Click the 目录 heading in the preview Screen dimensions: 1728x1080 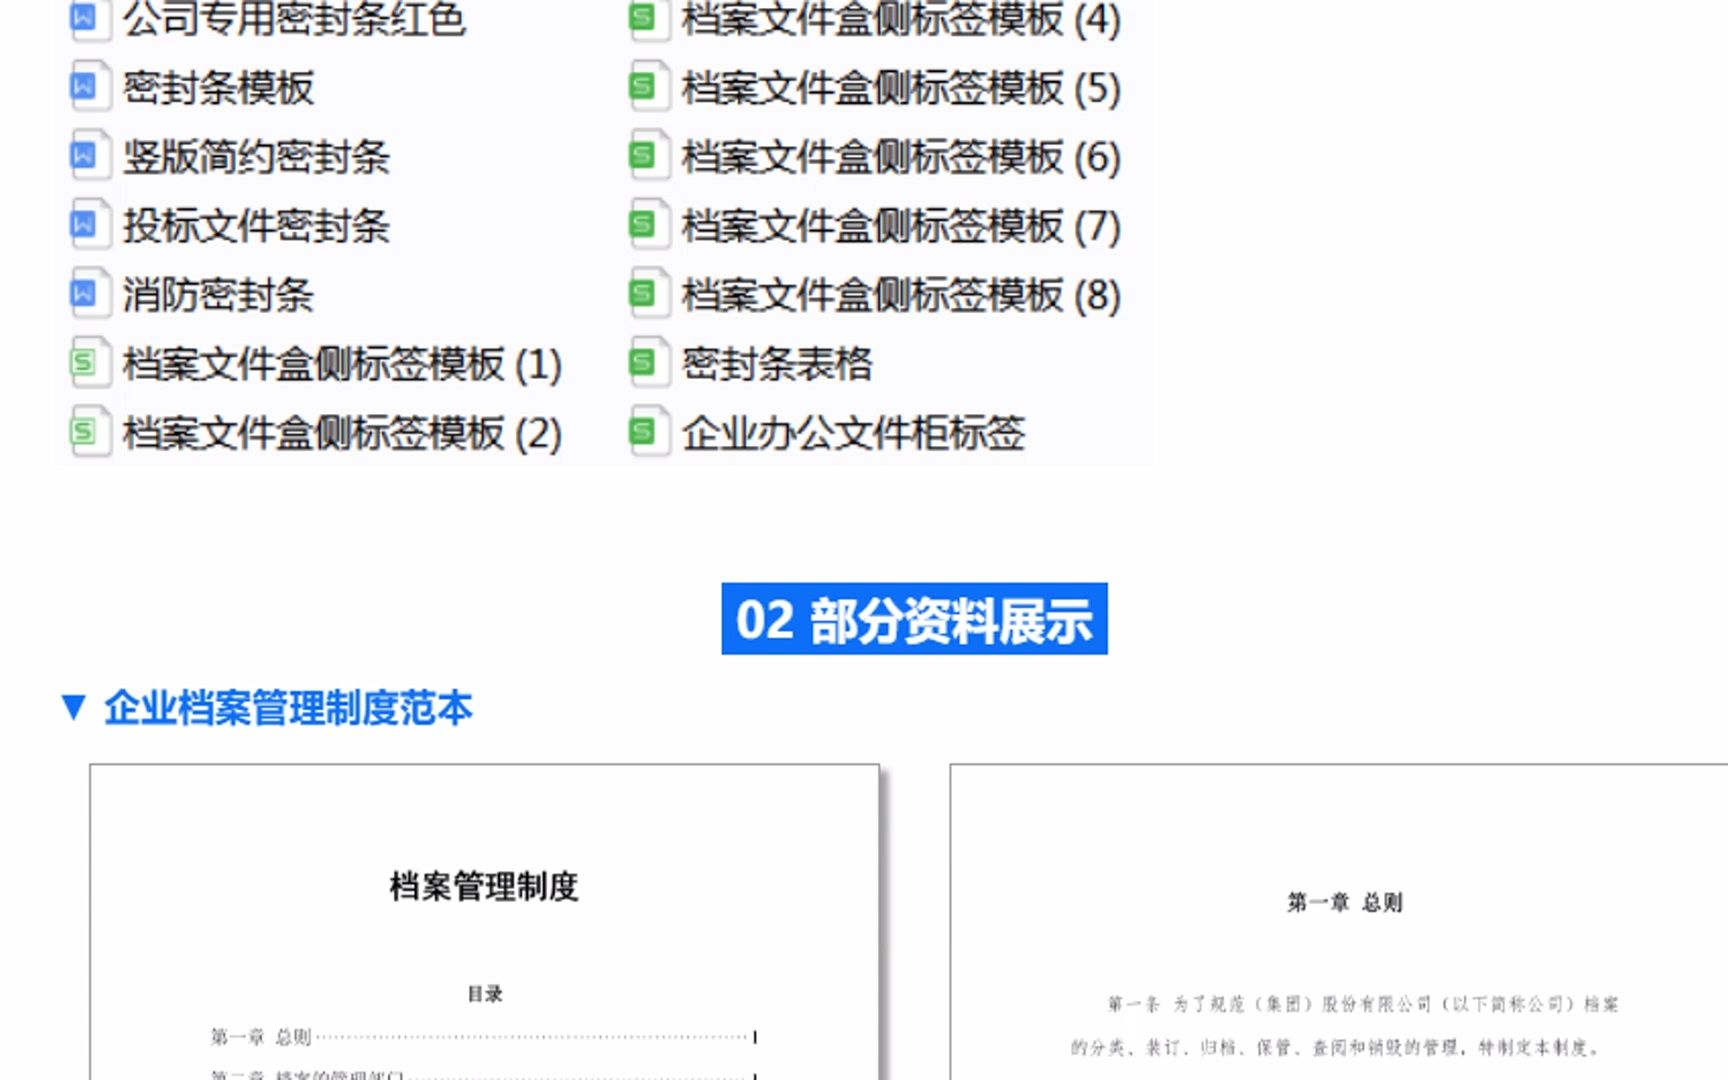tap(485, 994)
